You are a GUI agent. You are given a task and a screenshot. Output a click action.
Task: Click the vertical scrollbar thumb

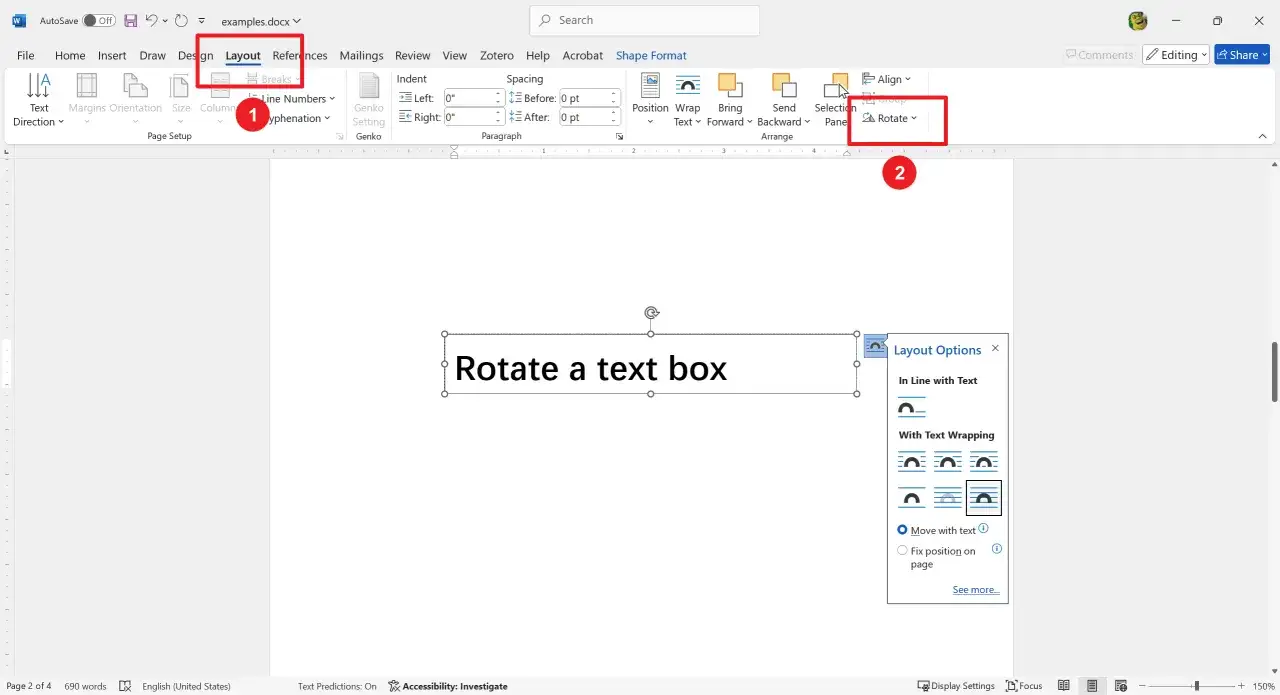tap(1273, 372)
